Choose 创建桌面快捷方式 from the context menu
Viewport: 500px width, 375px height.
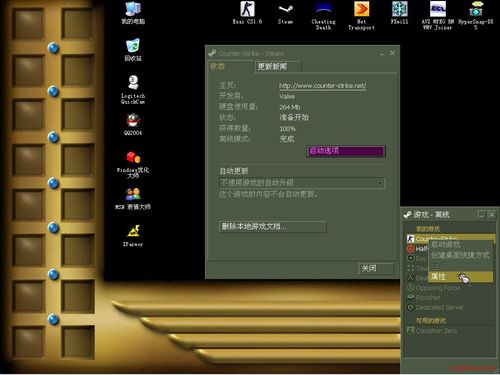tap(460, 255)
